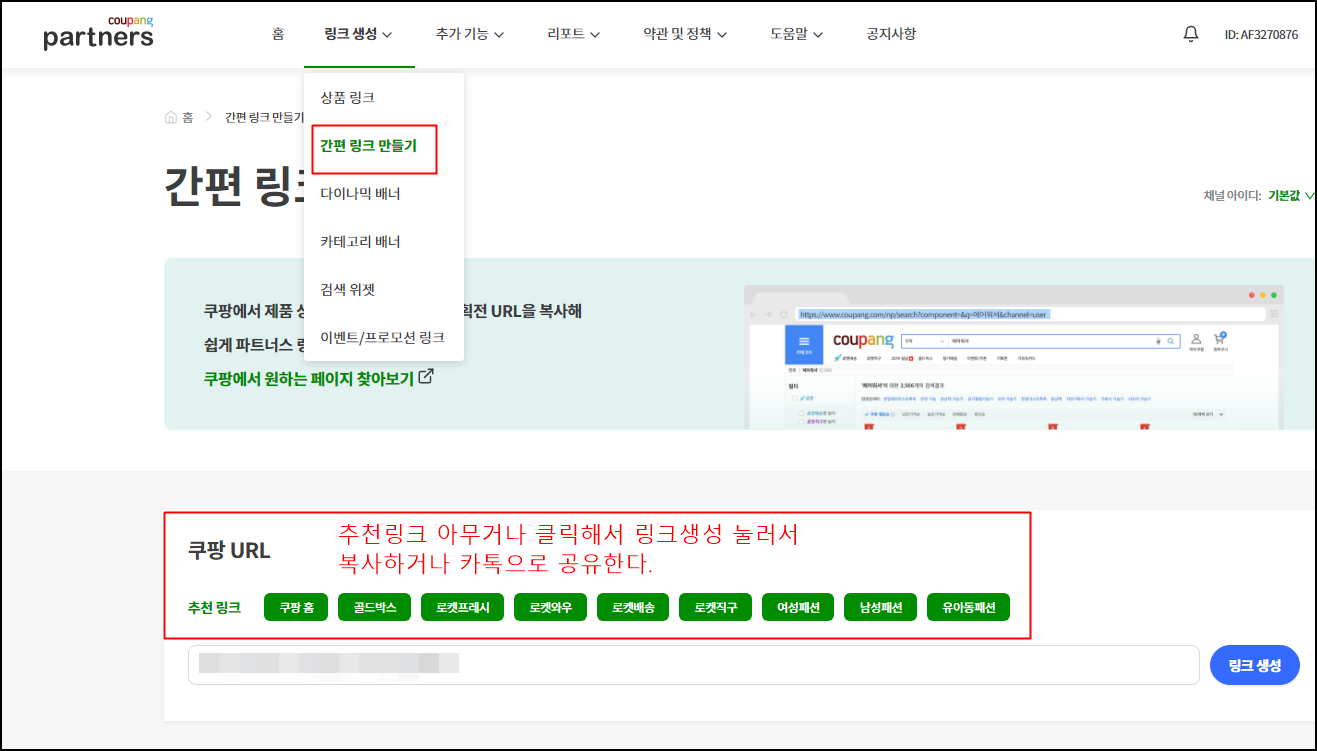Open 쿠팡에서 원하는 페이지 찾아보기 link
This screenshot has height=751, width=1317.
point(309,378)
